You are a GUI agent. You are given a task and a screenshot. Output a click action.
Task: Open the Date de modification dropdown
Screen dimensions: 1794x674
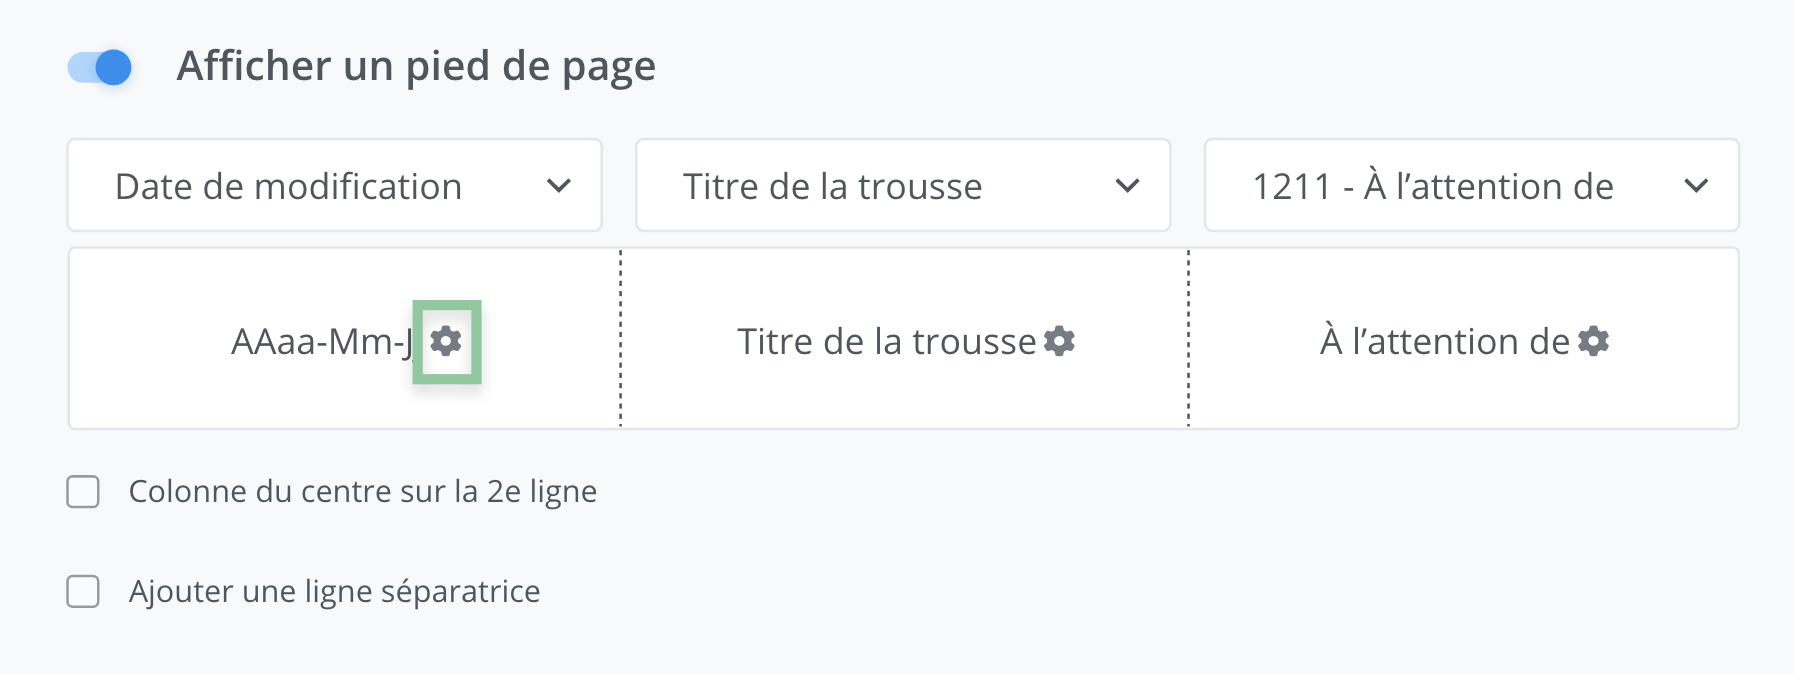point(334,186)
